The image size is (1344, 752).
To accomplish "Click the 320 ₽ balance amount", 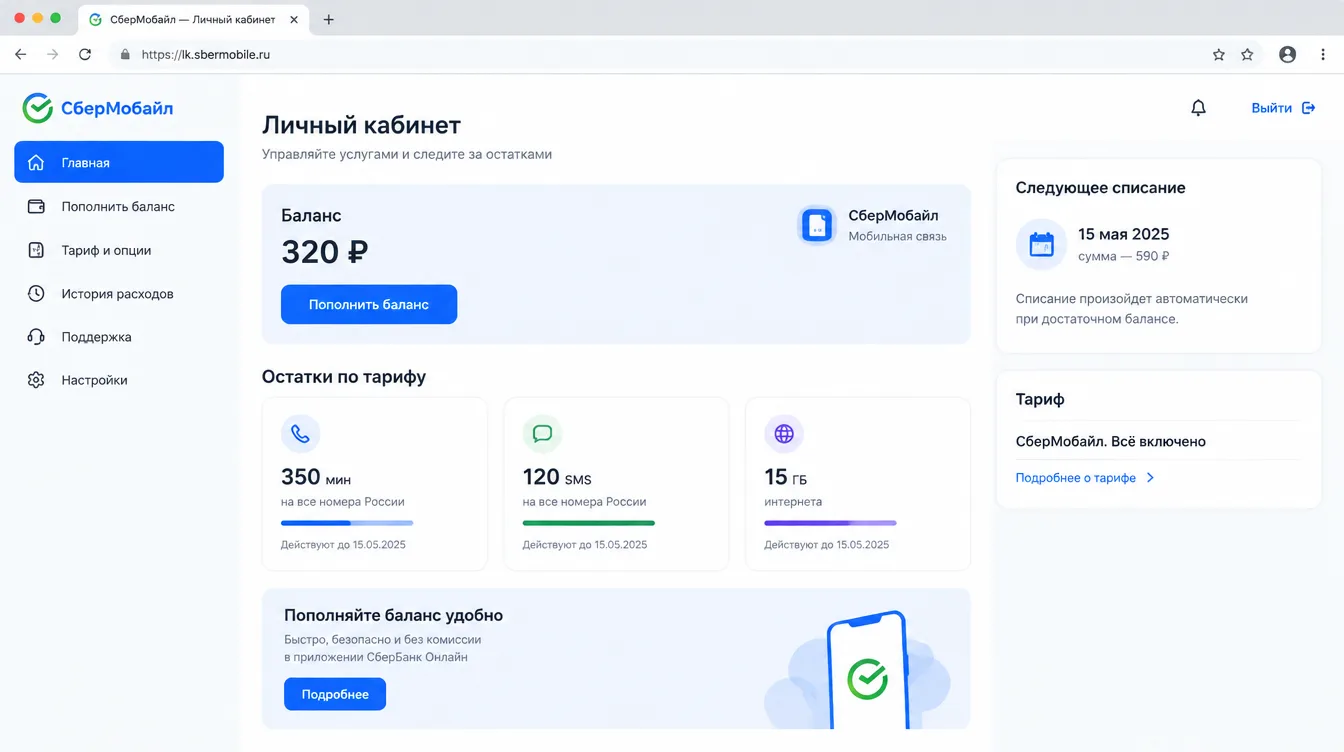I will [x=325, y=252].
